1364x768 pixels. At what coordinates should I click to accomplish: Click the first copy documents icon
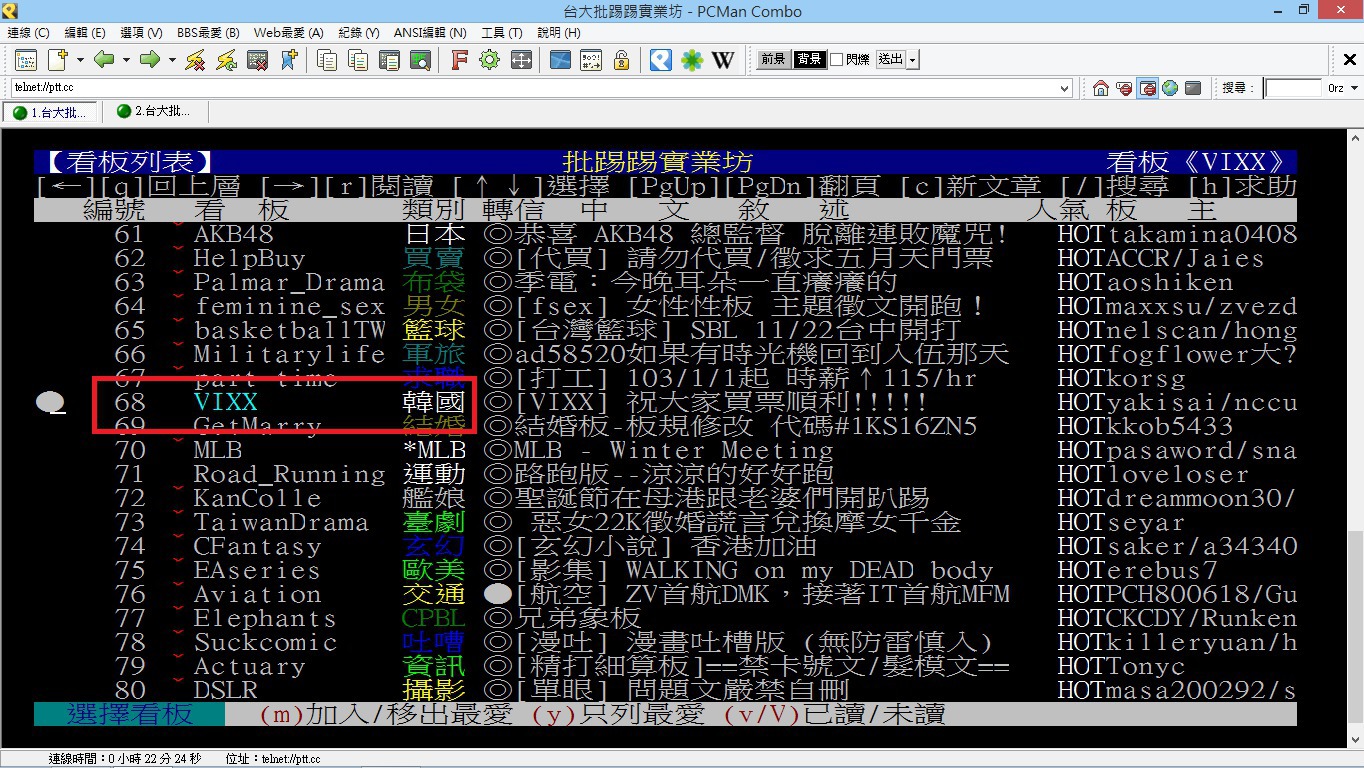(327, 60)
